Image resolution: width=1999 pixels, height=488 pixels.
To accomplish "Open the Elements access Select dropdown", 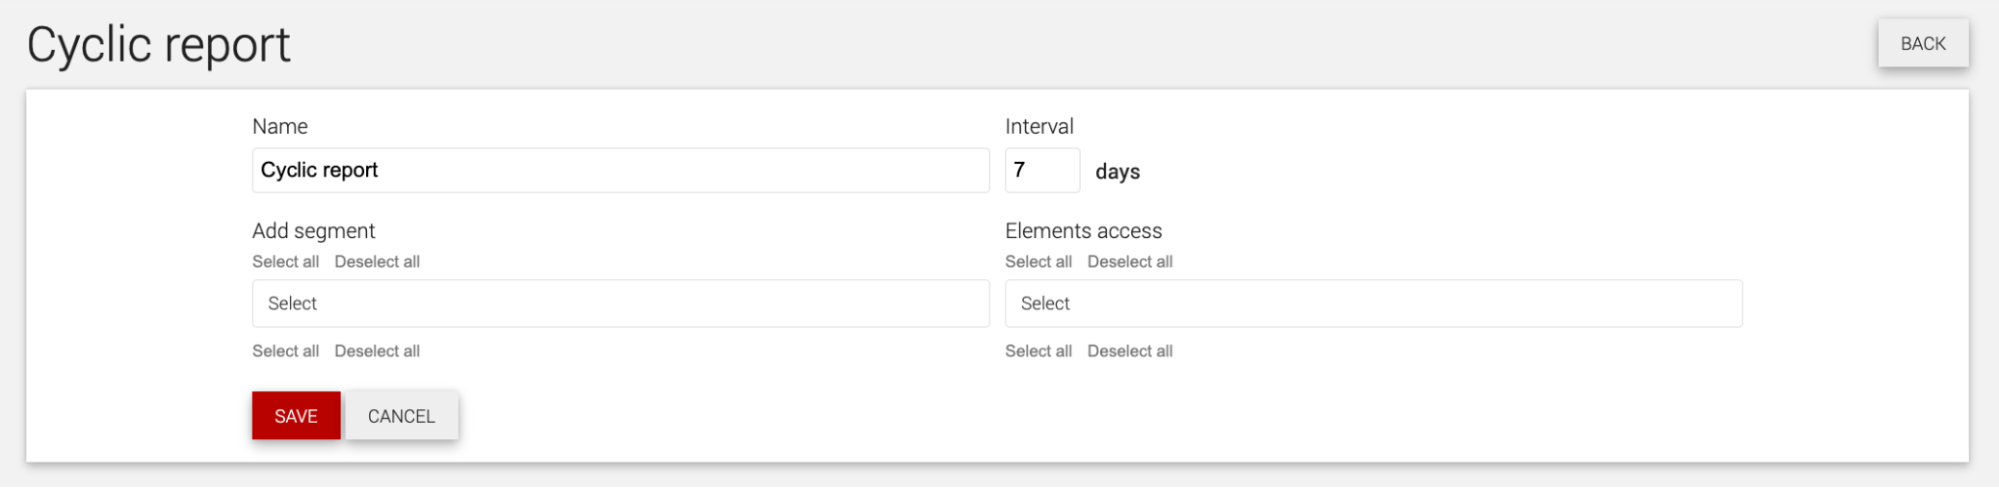I will [x=1373, y=303].
